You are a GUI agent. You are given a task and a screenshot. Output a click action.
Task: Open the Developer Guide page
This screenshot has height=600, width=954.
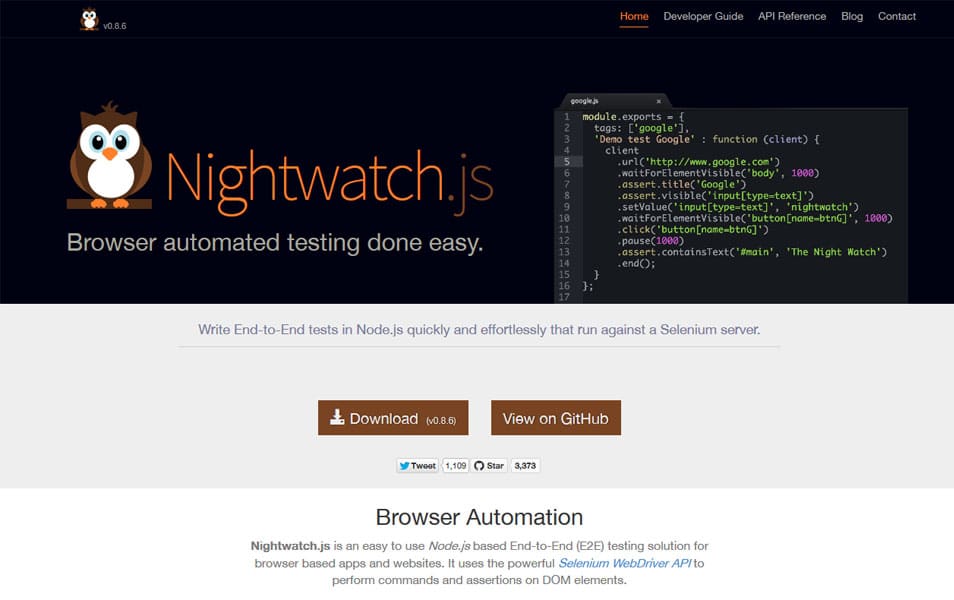pos(702,16)
